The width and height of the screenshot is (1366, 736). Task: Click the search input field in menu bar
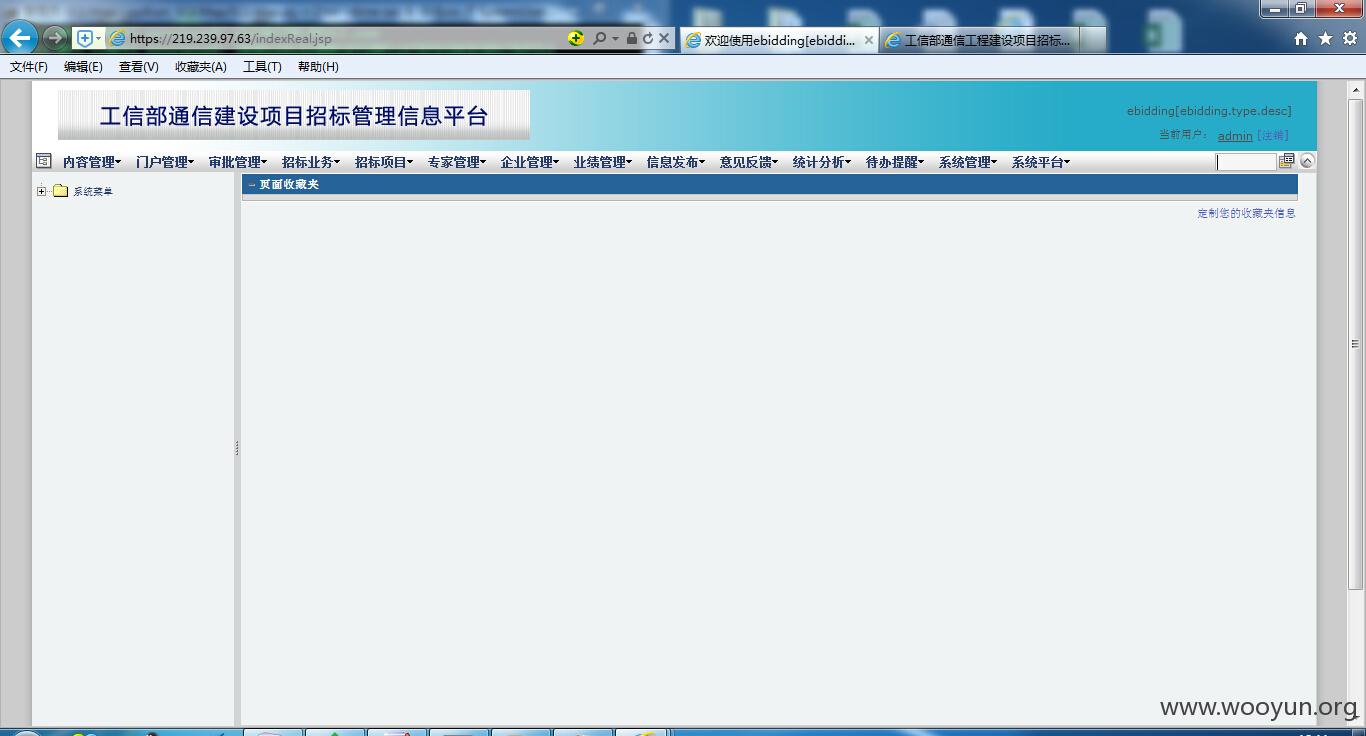pos(1246,162)
